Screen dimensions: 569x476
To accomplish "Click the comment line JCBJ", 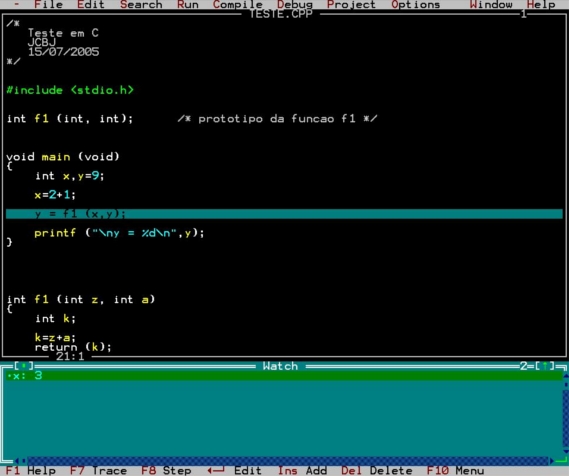I will [42, 42].
